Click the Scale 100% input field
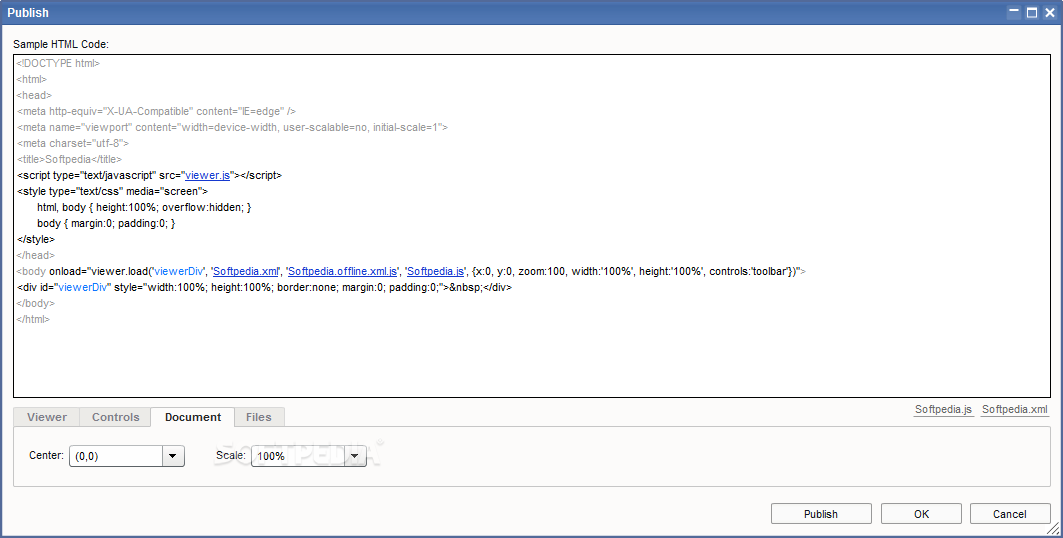This screenshot has height=538, width=1063. coord(298,456)
